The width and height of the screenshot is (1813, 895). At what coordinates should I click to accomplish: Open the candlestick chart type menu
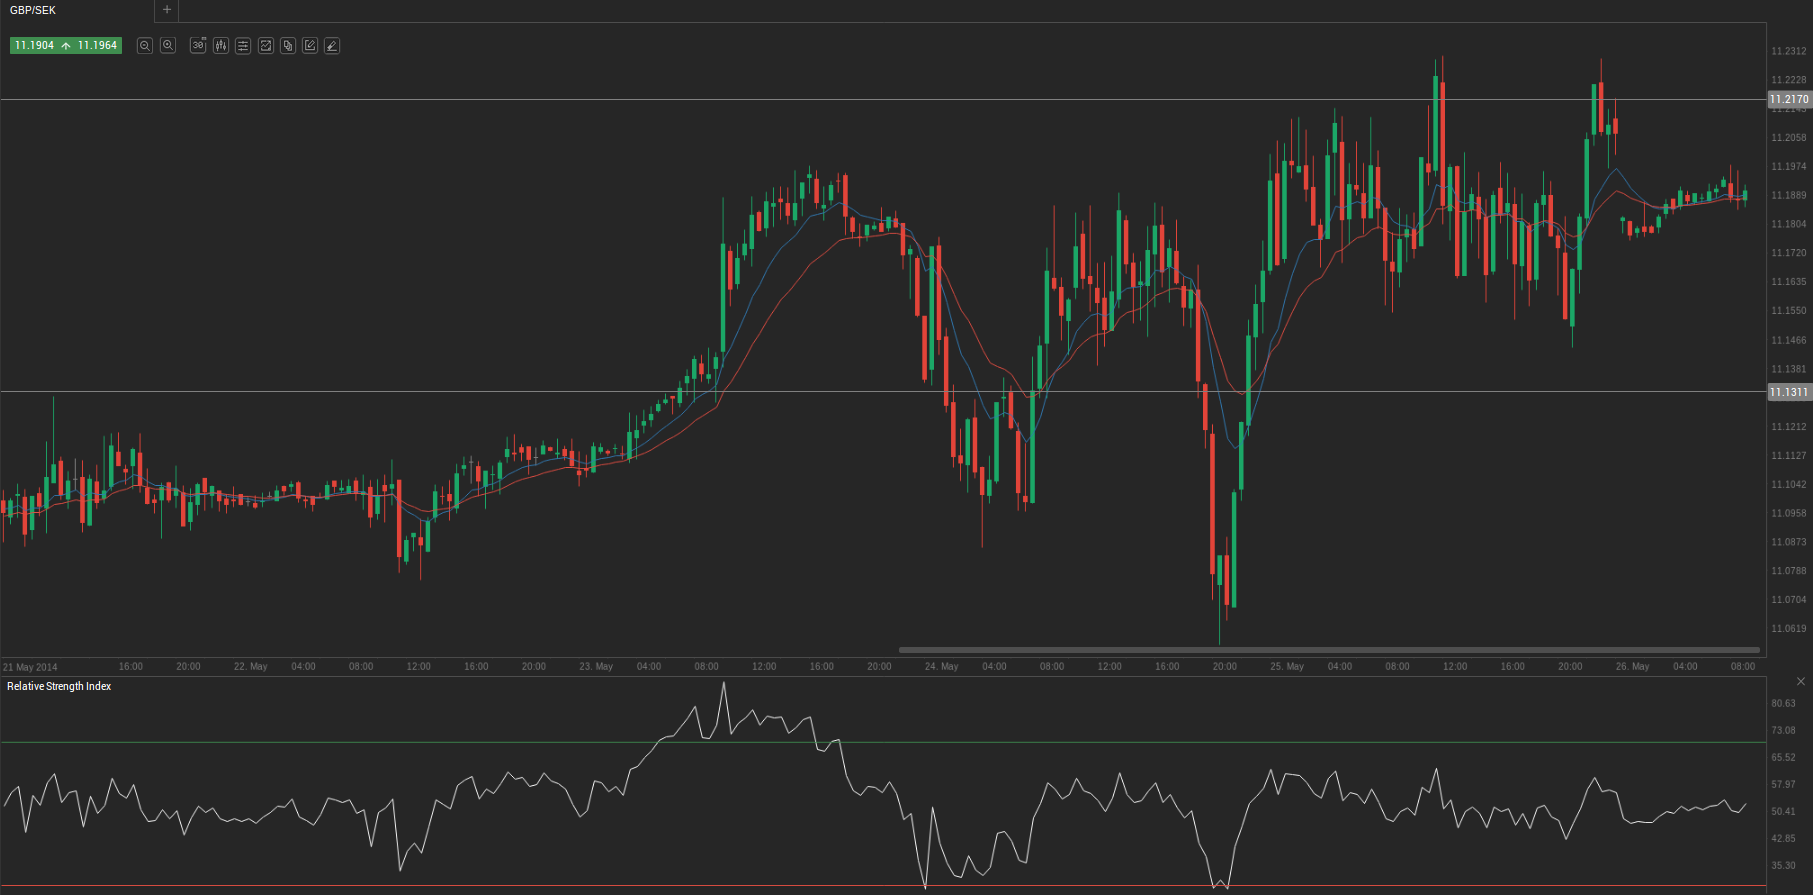(221, 46)
